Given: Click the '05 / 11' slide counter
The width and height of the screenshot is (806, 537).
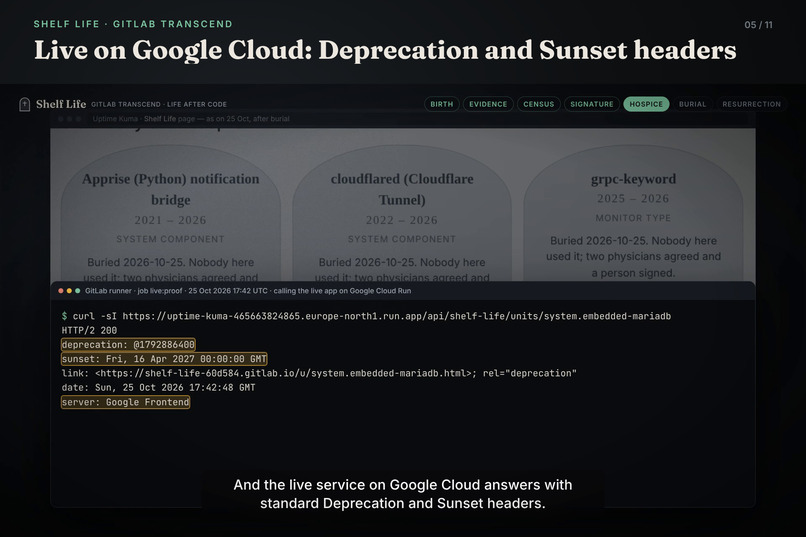Looking at the screenshot, I should click(x=758, y=25).
